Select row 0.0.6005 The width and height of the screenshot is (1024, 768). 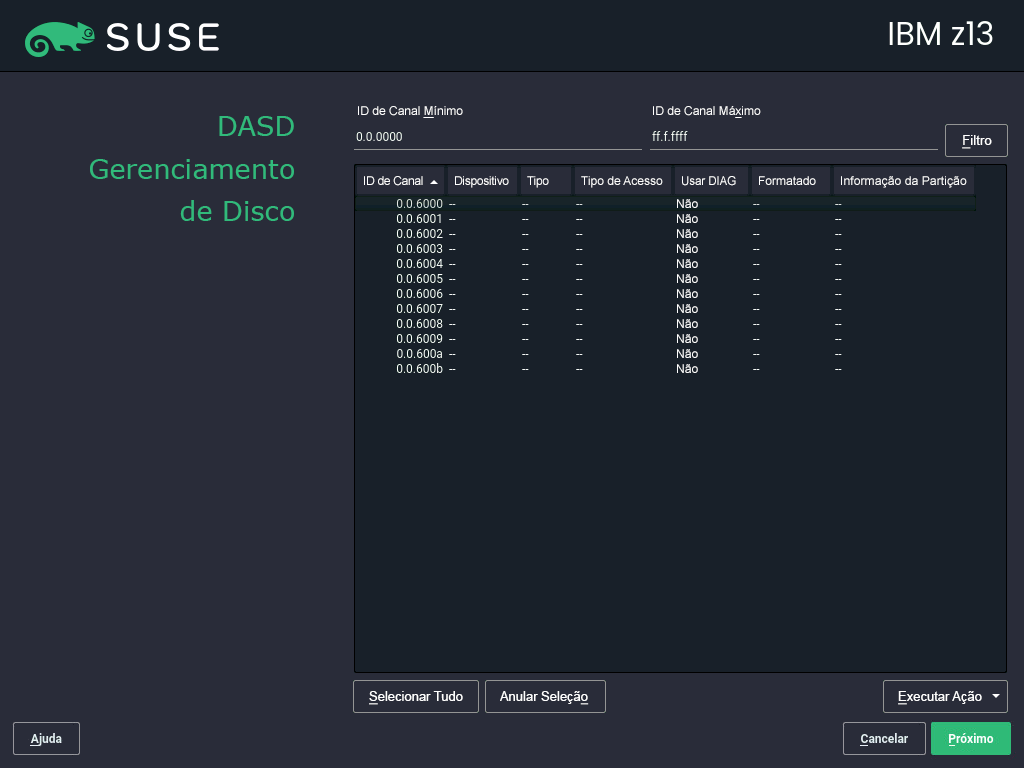tap(665, 279)
